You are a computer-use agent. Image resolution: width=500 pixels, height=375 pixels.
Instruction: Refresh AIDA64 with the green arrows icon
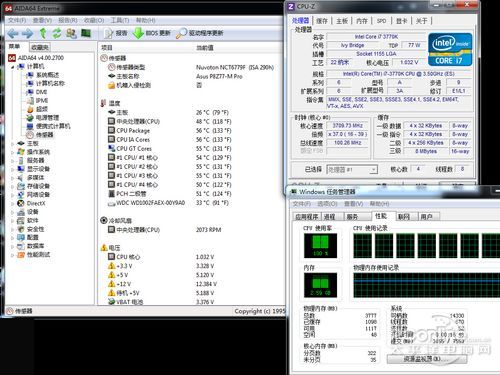coord(57,33)
